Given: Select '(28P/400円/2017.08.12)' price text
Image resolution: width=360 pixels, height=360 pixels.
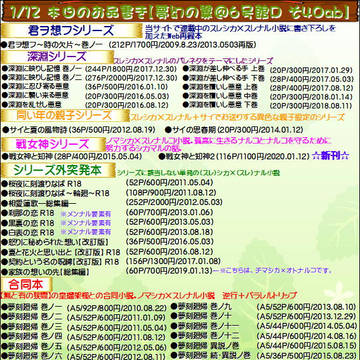Looking at the screenshot, I should (x=311, y=88).
